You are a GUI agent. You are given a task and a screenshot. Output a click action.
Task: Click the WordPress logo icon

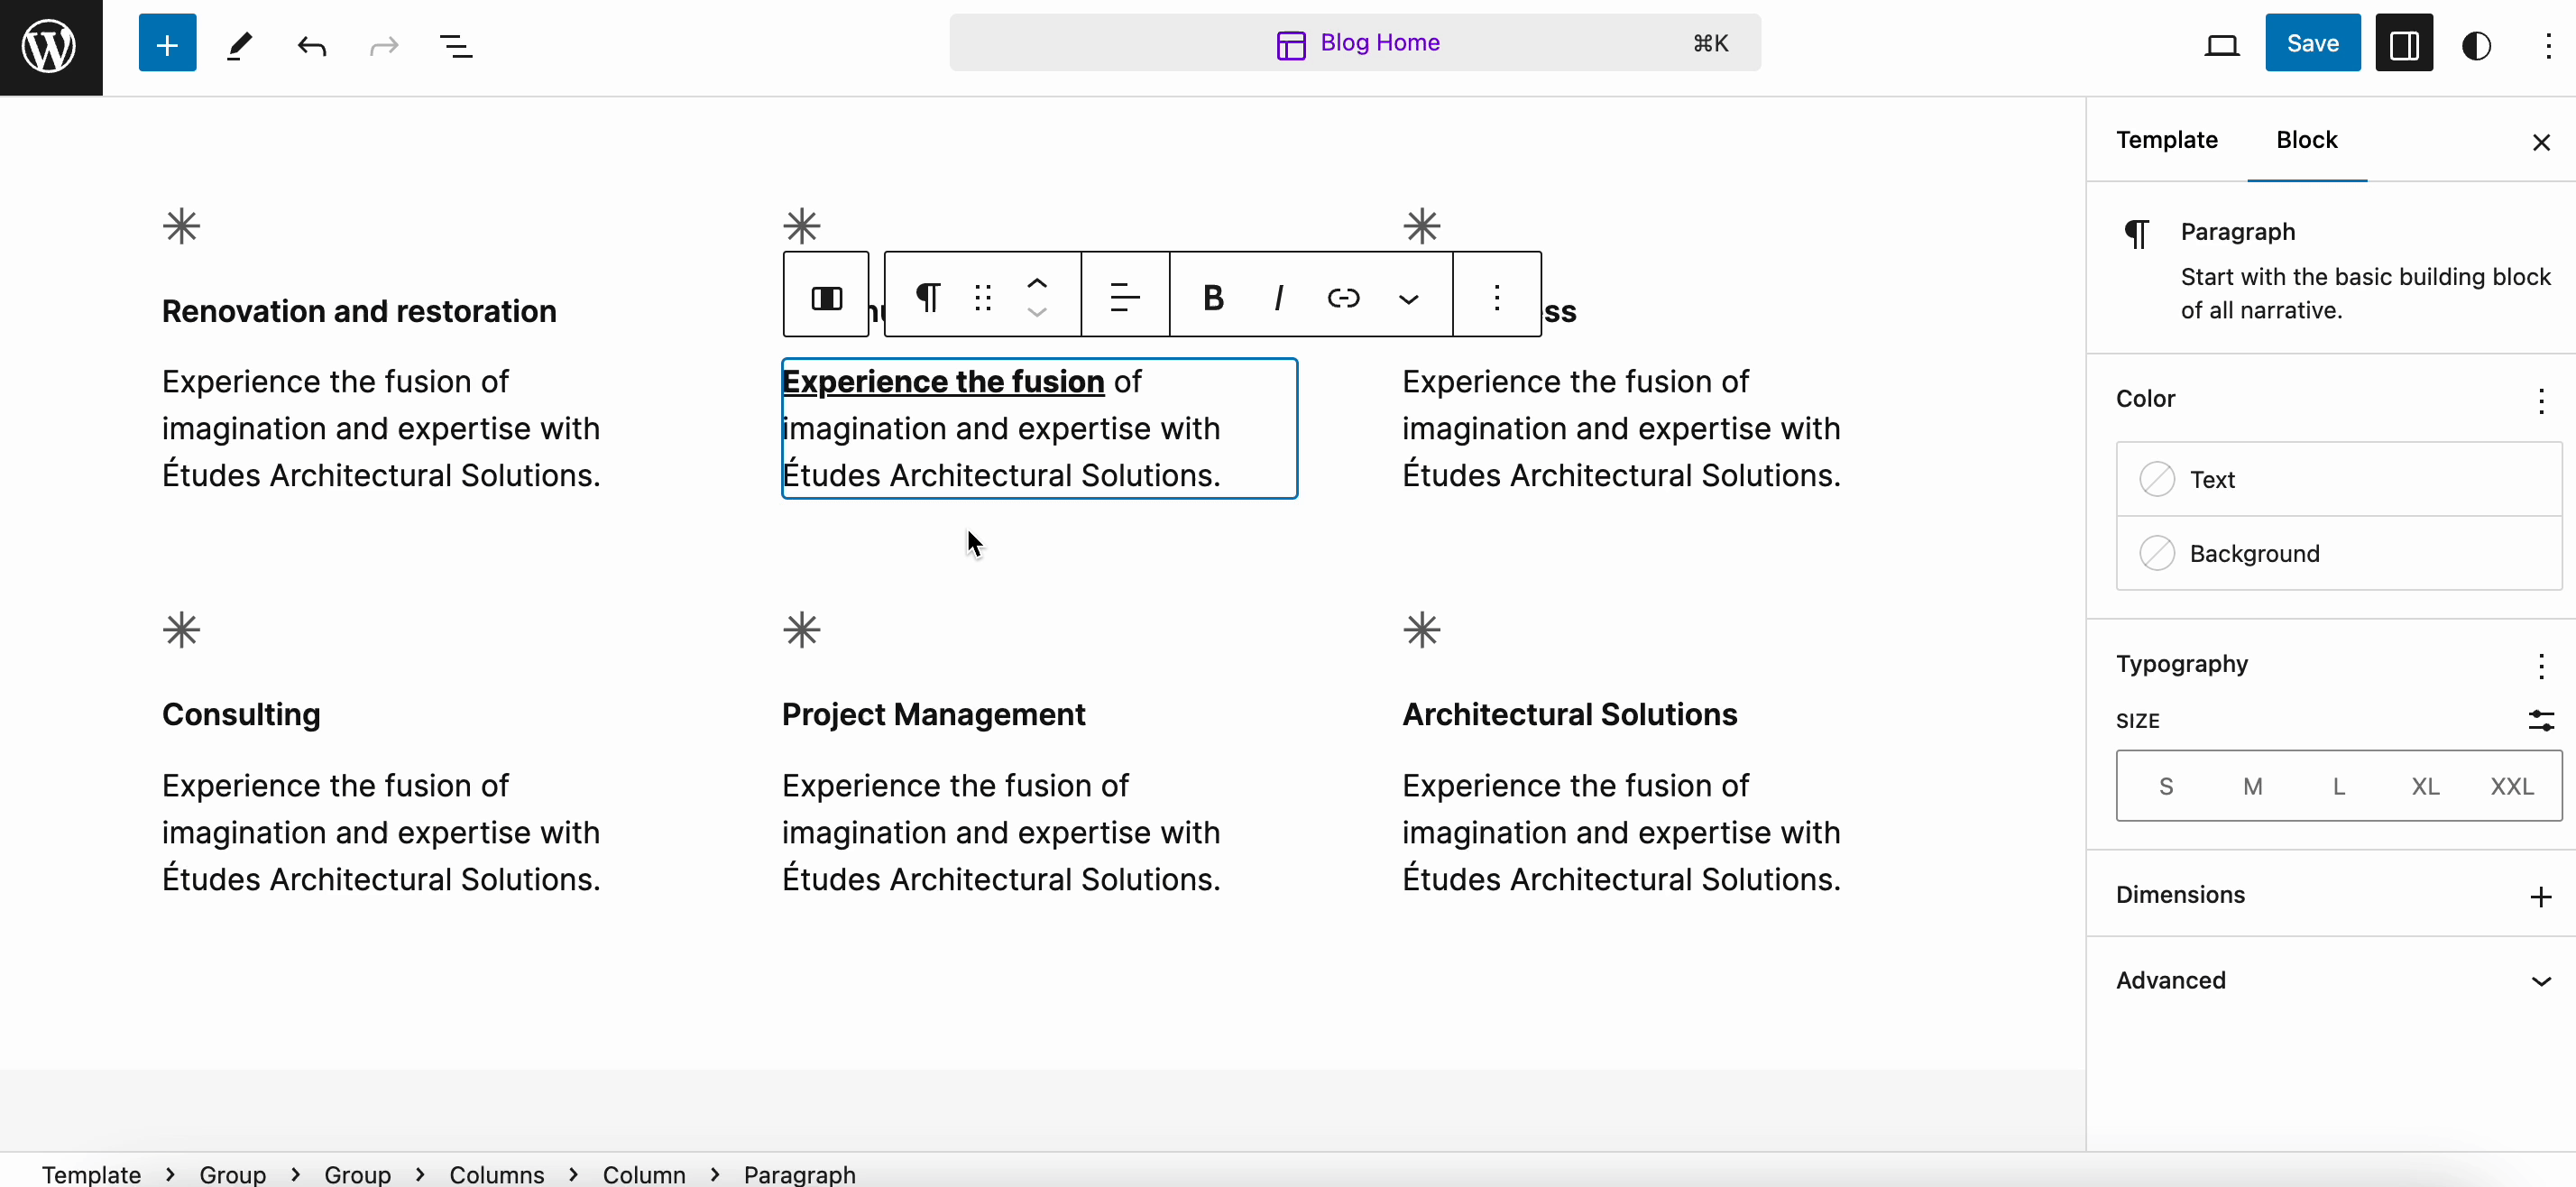click(50, 46)
